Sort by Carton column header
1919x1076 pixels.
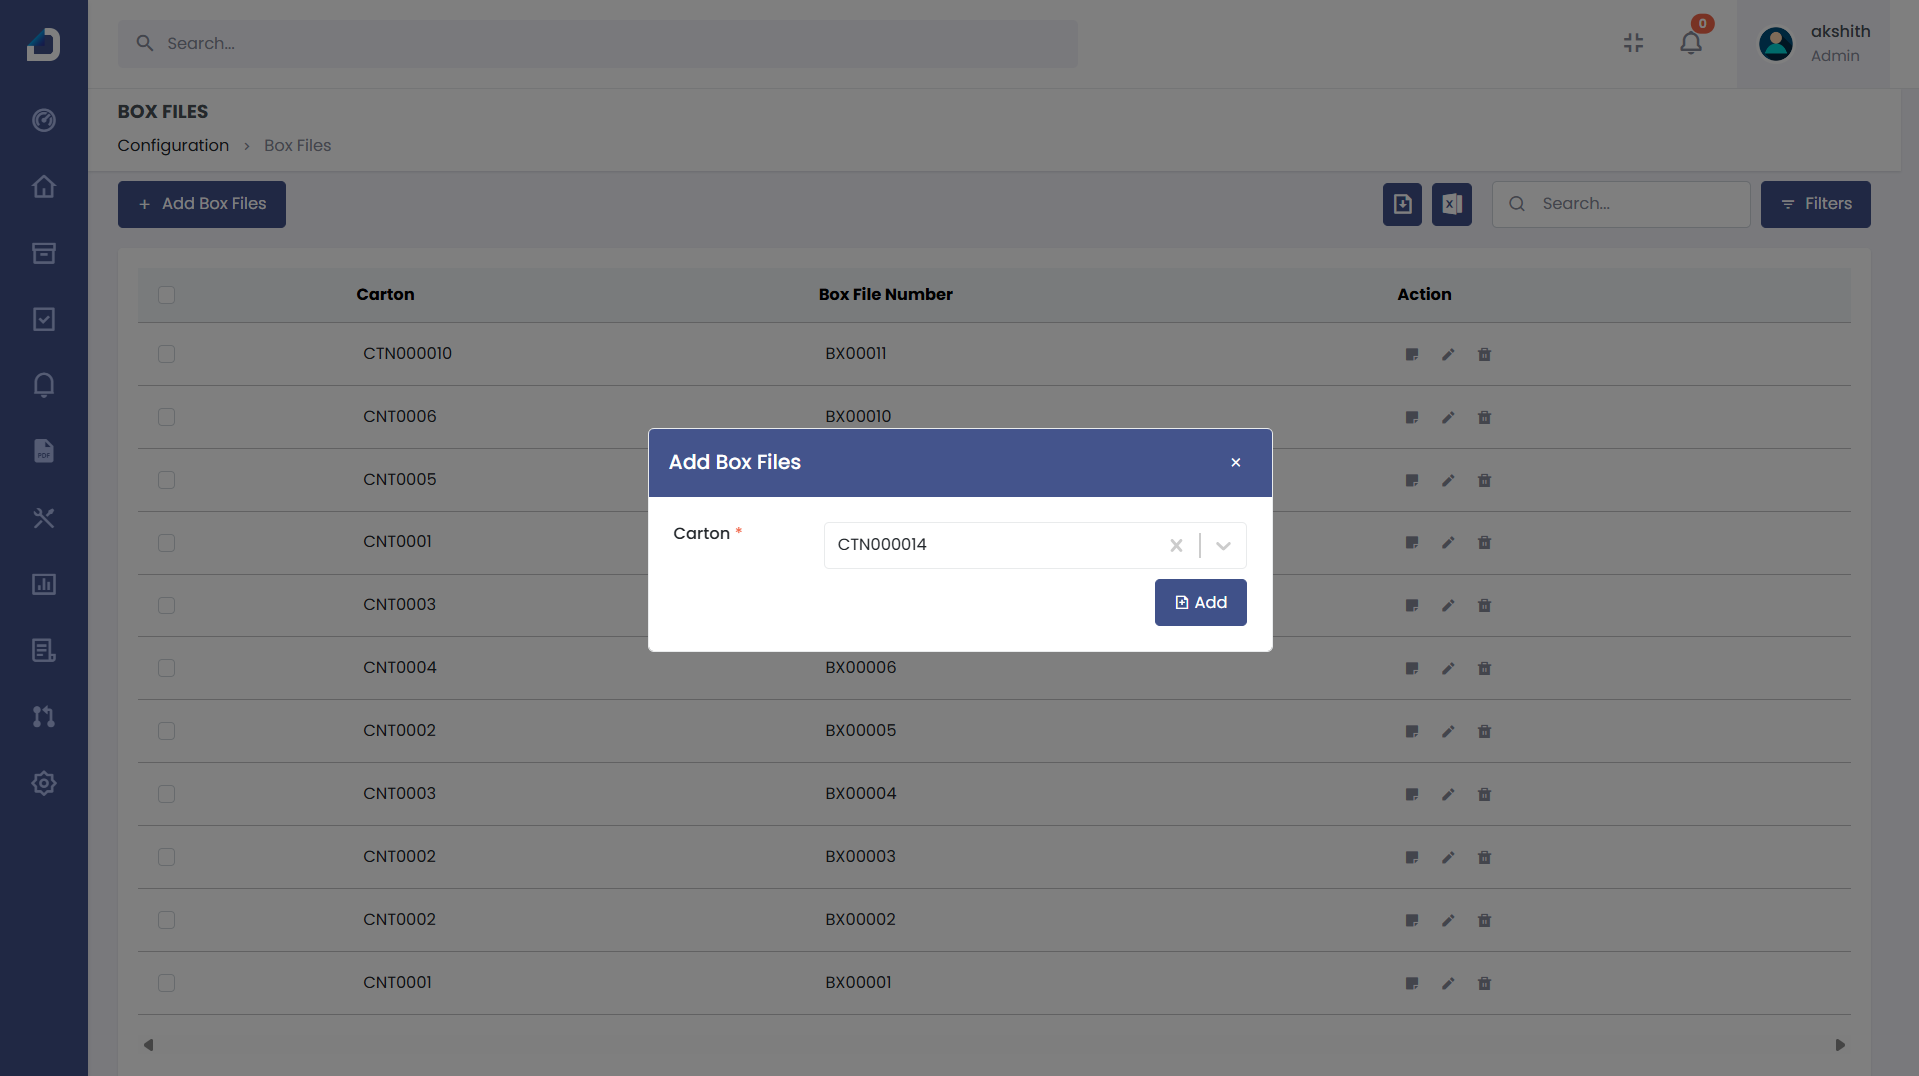coord(385,295)
